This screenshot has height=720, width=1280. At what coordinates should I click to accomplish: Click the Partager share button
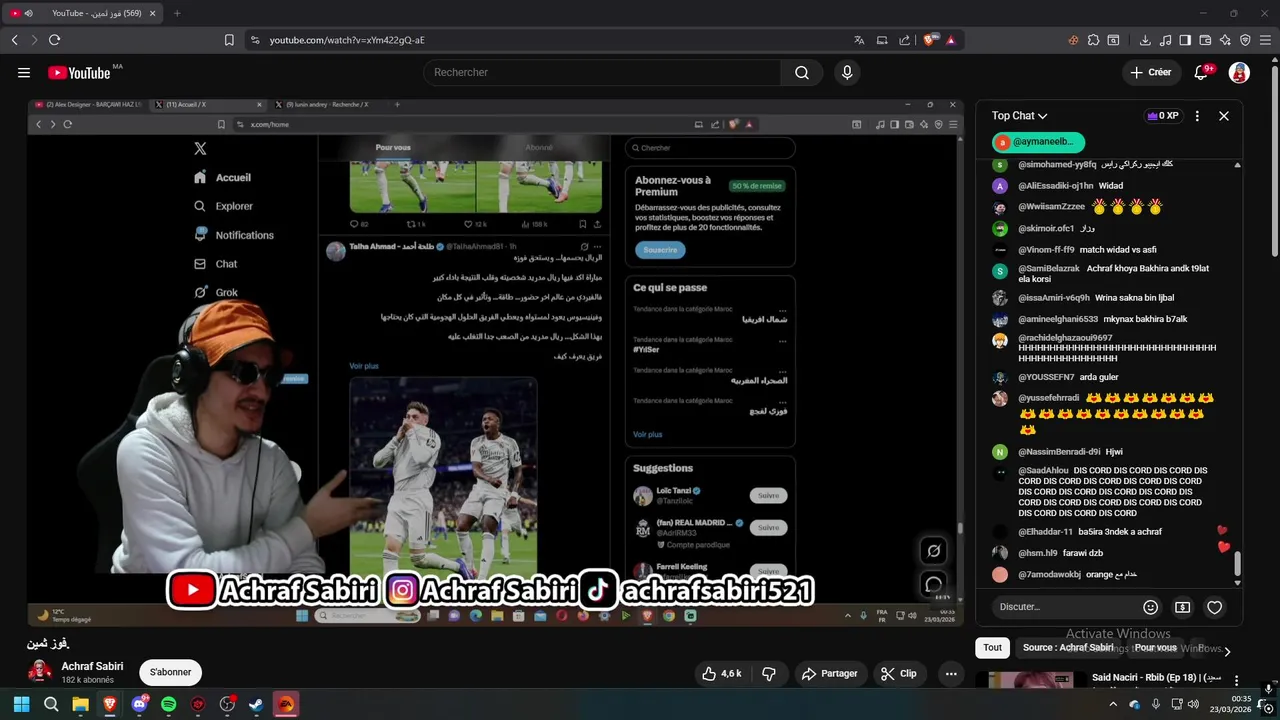point(830,673)
